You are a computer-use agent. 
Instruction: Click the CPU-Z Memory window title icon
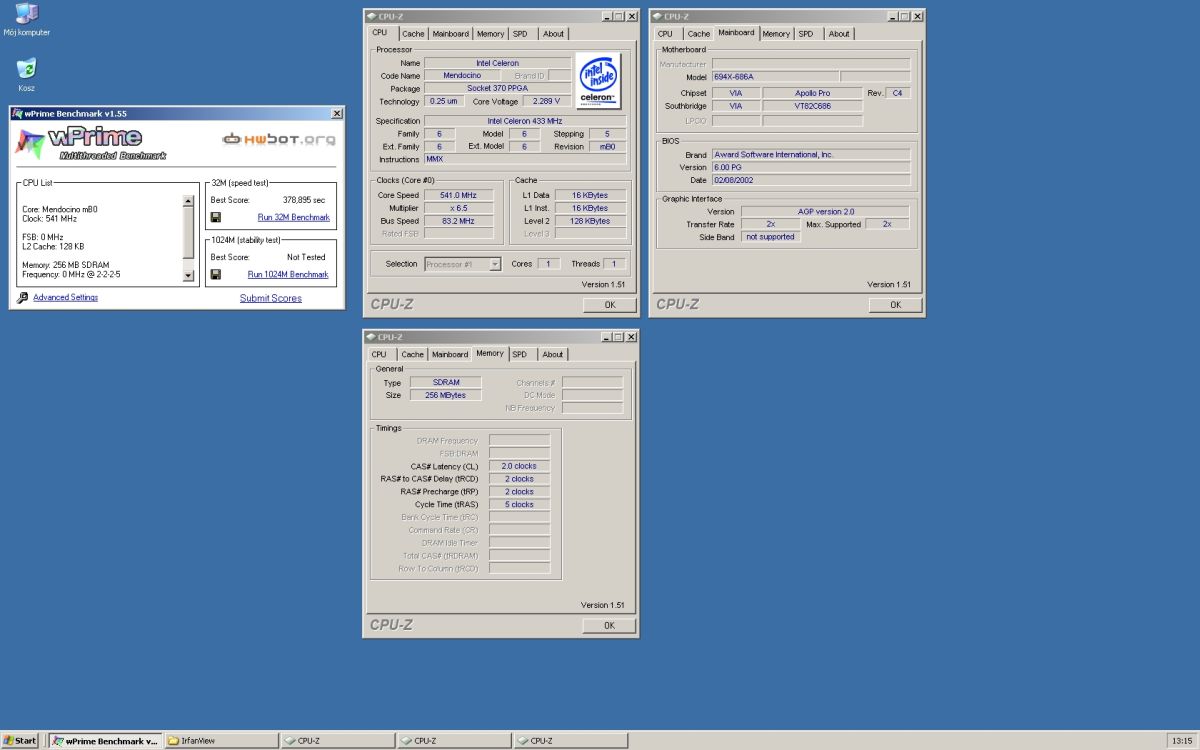[371, 337]
